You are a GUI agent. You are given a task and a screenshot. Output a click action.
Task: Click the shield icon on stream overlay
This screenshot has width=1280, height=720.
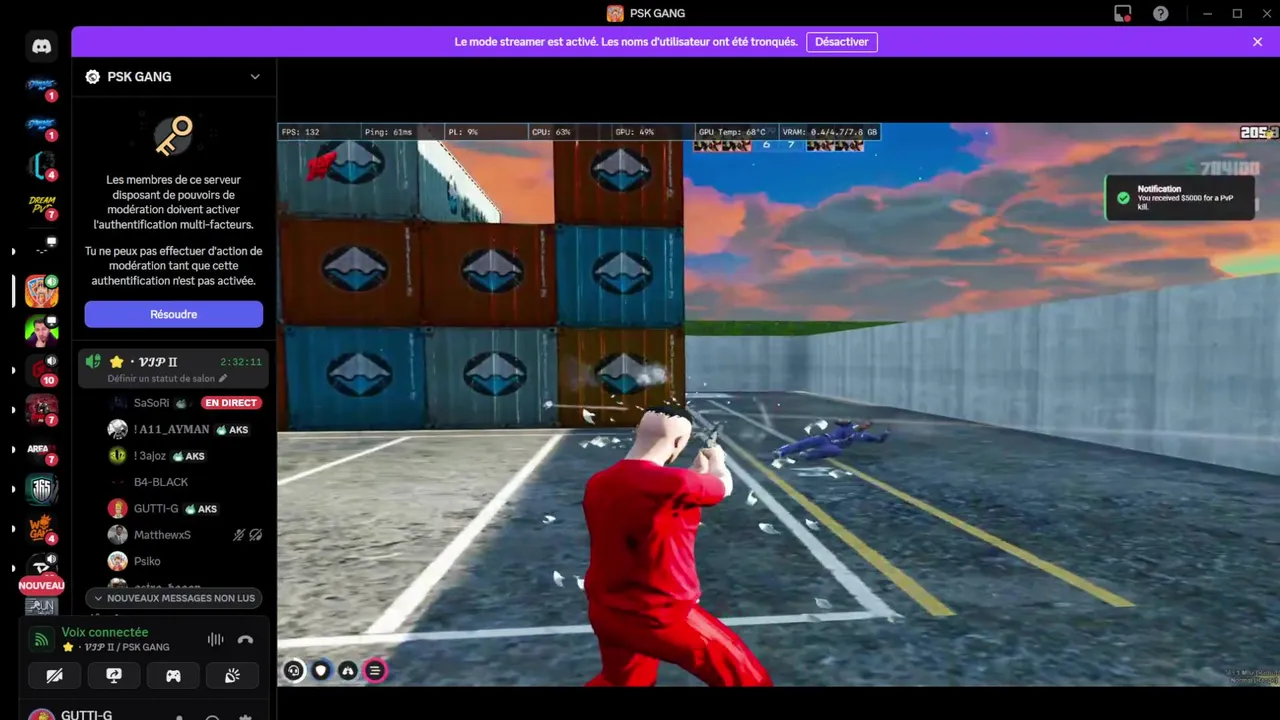coord(321,671)
